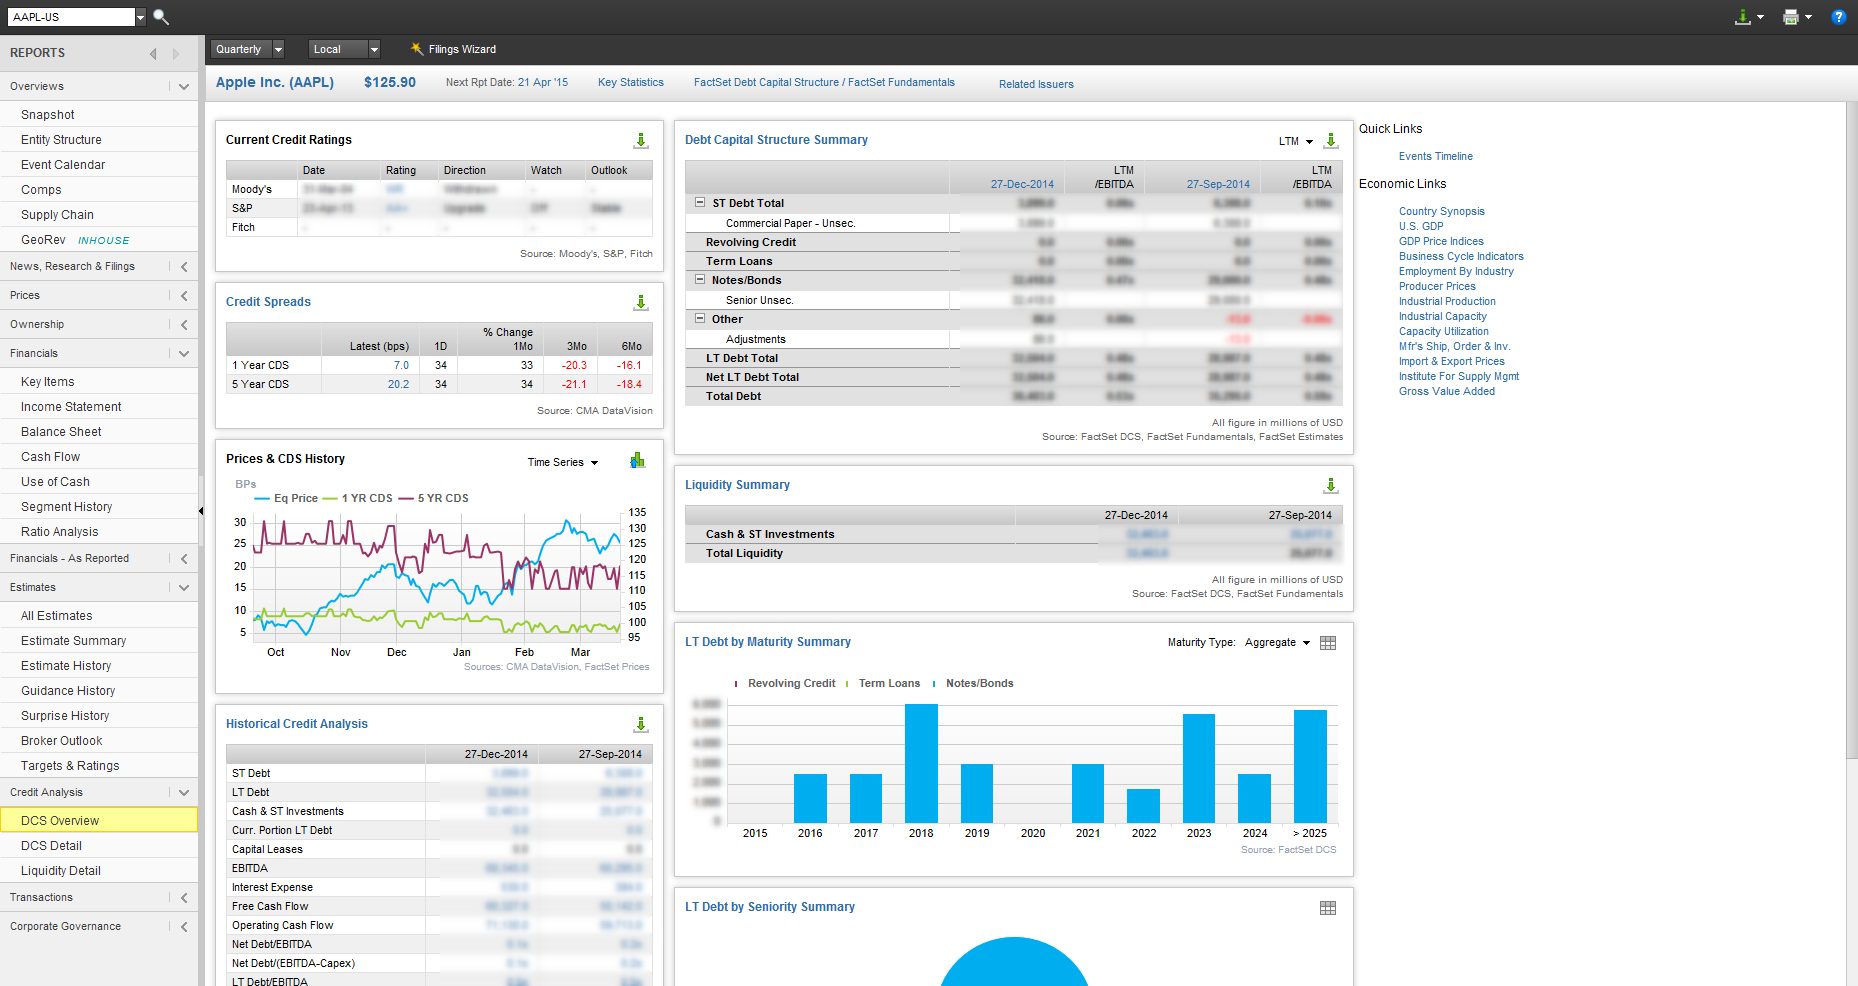Open the Maturity Type Aggregate dropdown
The image size is (1858, 986).
1277,643
